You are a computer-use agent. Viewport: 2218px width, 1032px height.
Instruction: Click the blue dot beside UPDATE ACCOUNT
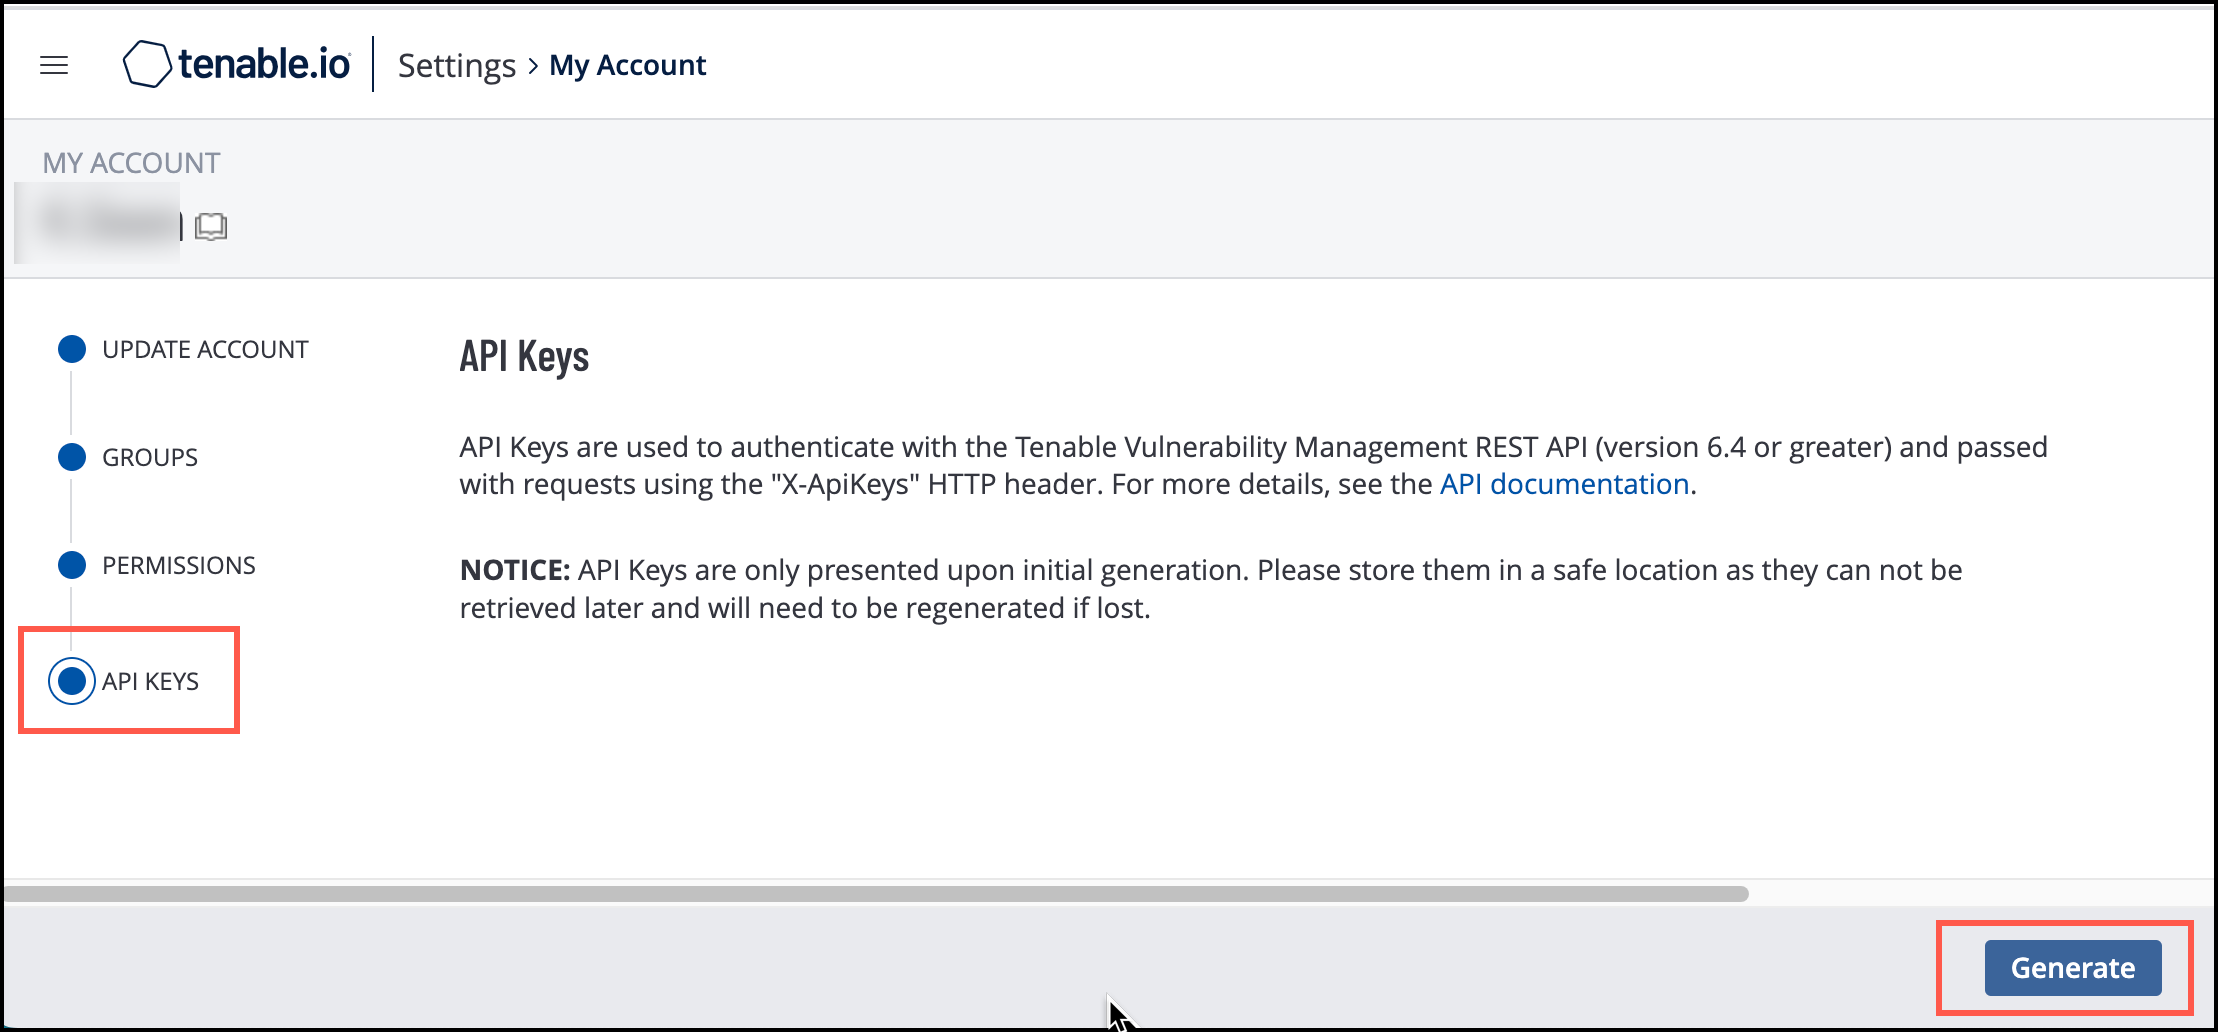[72, 349]
